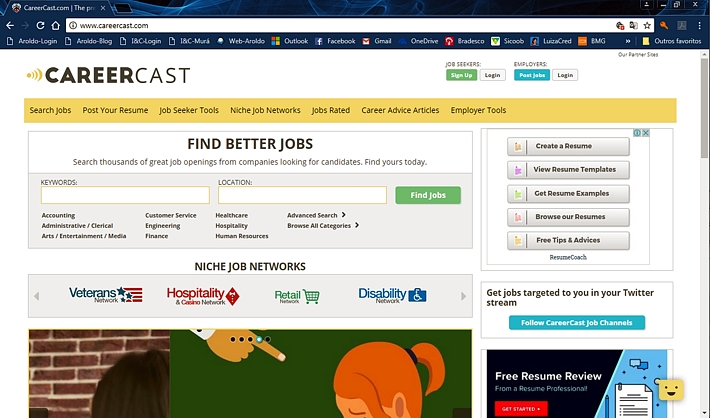Open the Human Resources category link

[x=242, y=236]
